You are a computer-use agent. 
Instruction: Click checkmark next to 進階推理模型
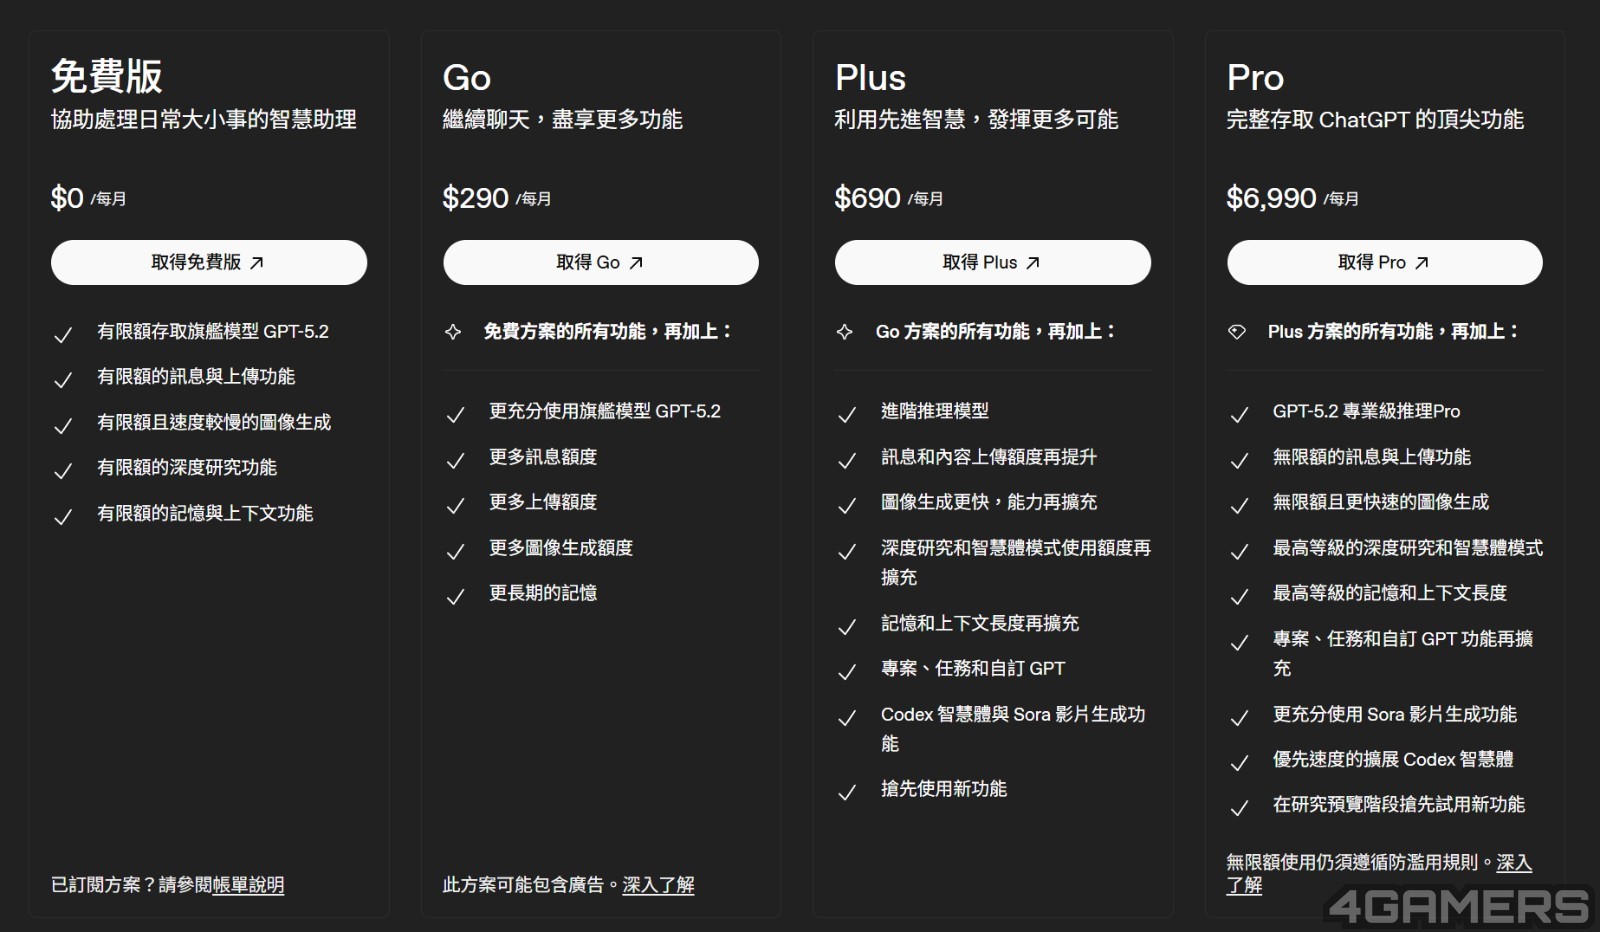(x=847, y=415)
